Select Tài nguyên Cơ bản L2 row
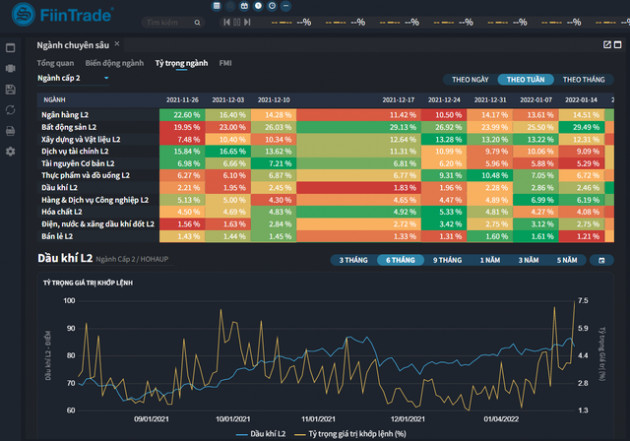The image size is (630, 441). pyautogui.click(x=325, y=163)
